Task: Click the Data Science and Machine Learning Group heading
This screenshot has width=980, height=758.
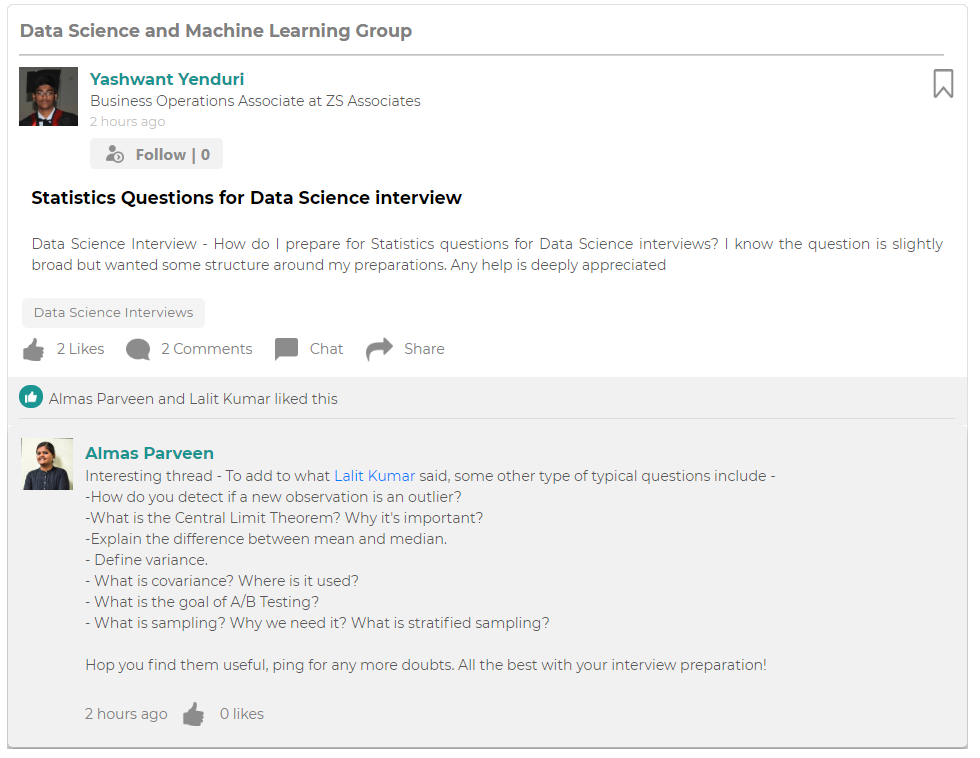Action: point(216,31)
